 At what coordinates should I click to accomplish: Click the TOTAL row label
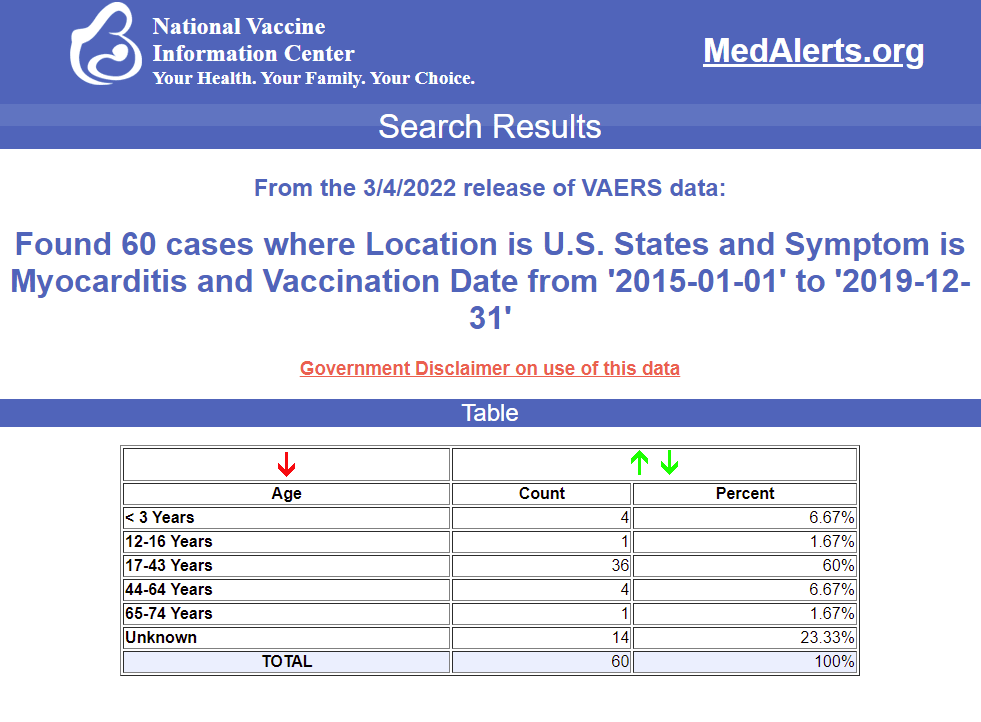coord(287,661)
